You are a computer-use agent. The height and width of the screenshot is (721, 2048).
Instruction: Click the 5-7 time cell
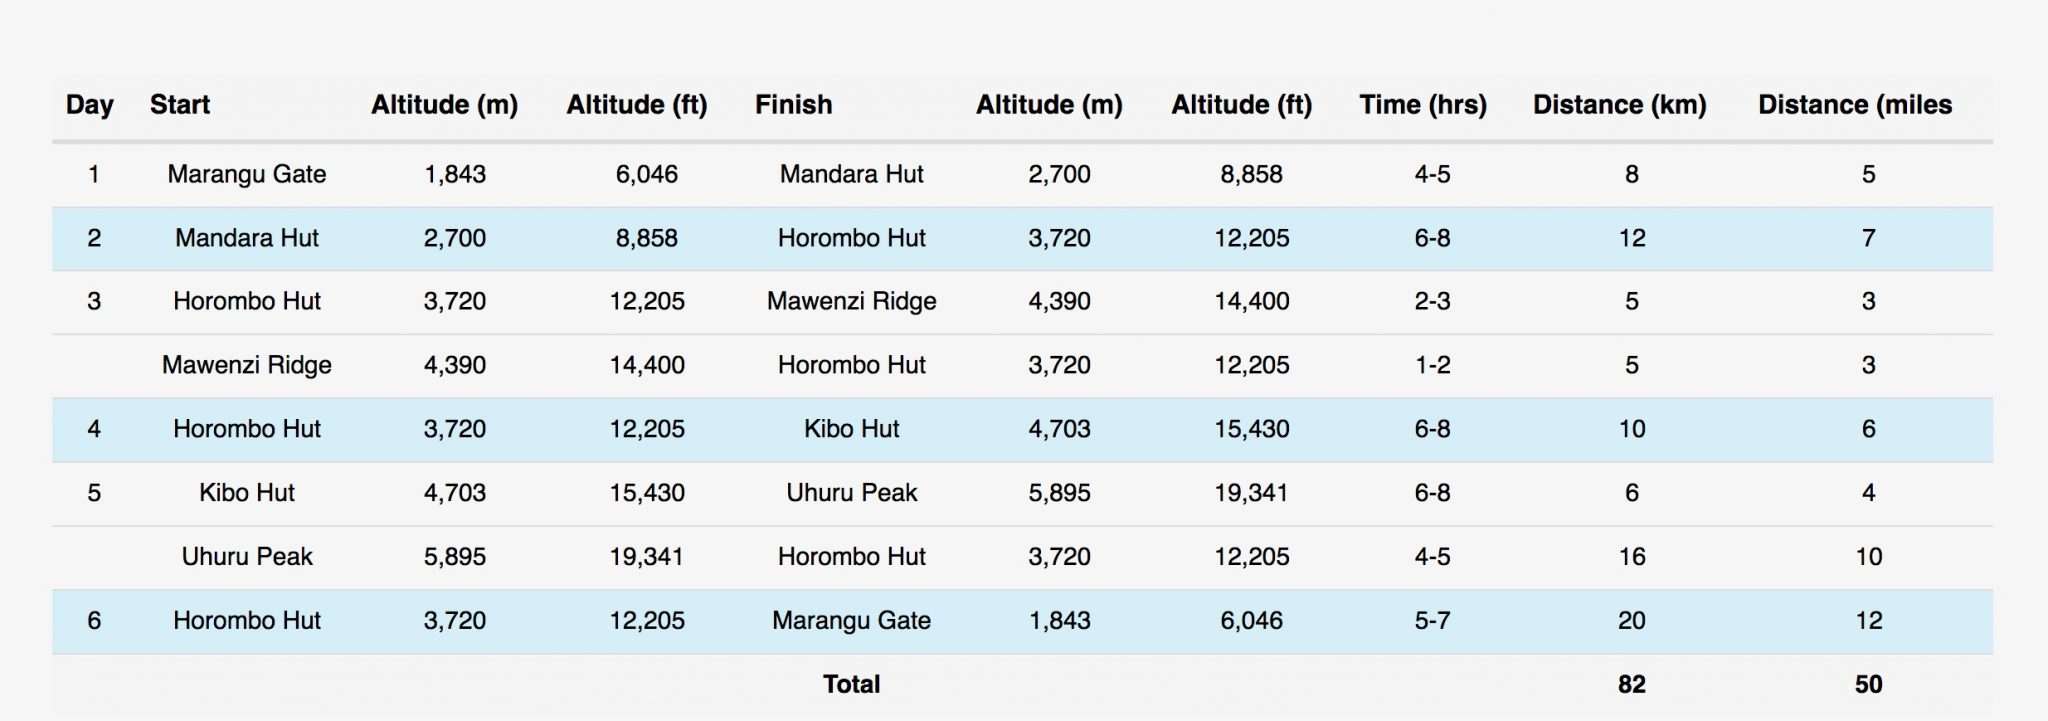(1432, 620)
